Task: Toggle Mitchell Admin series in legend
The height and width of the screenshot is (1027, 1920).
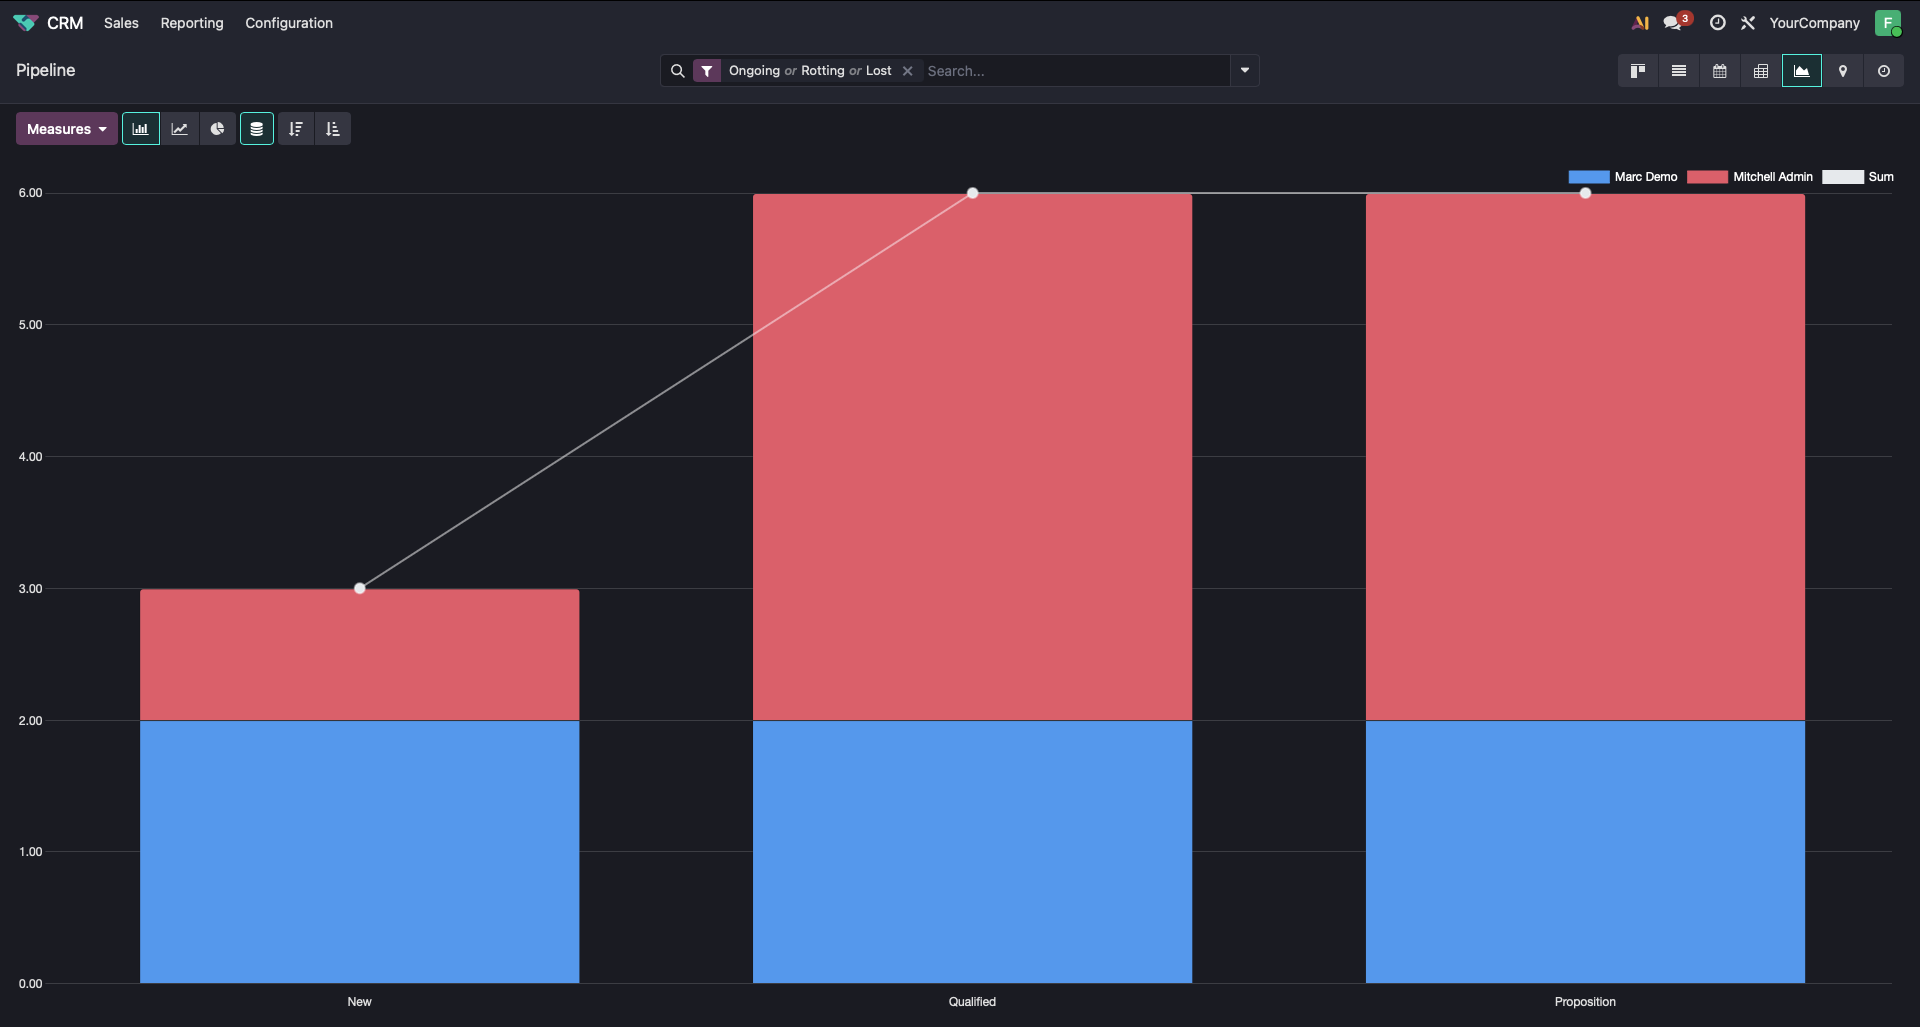Action: tap(1750, 177)
